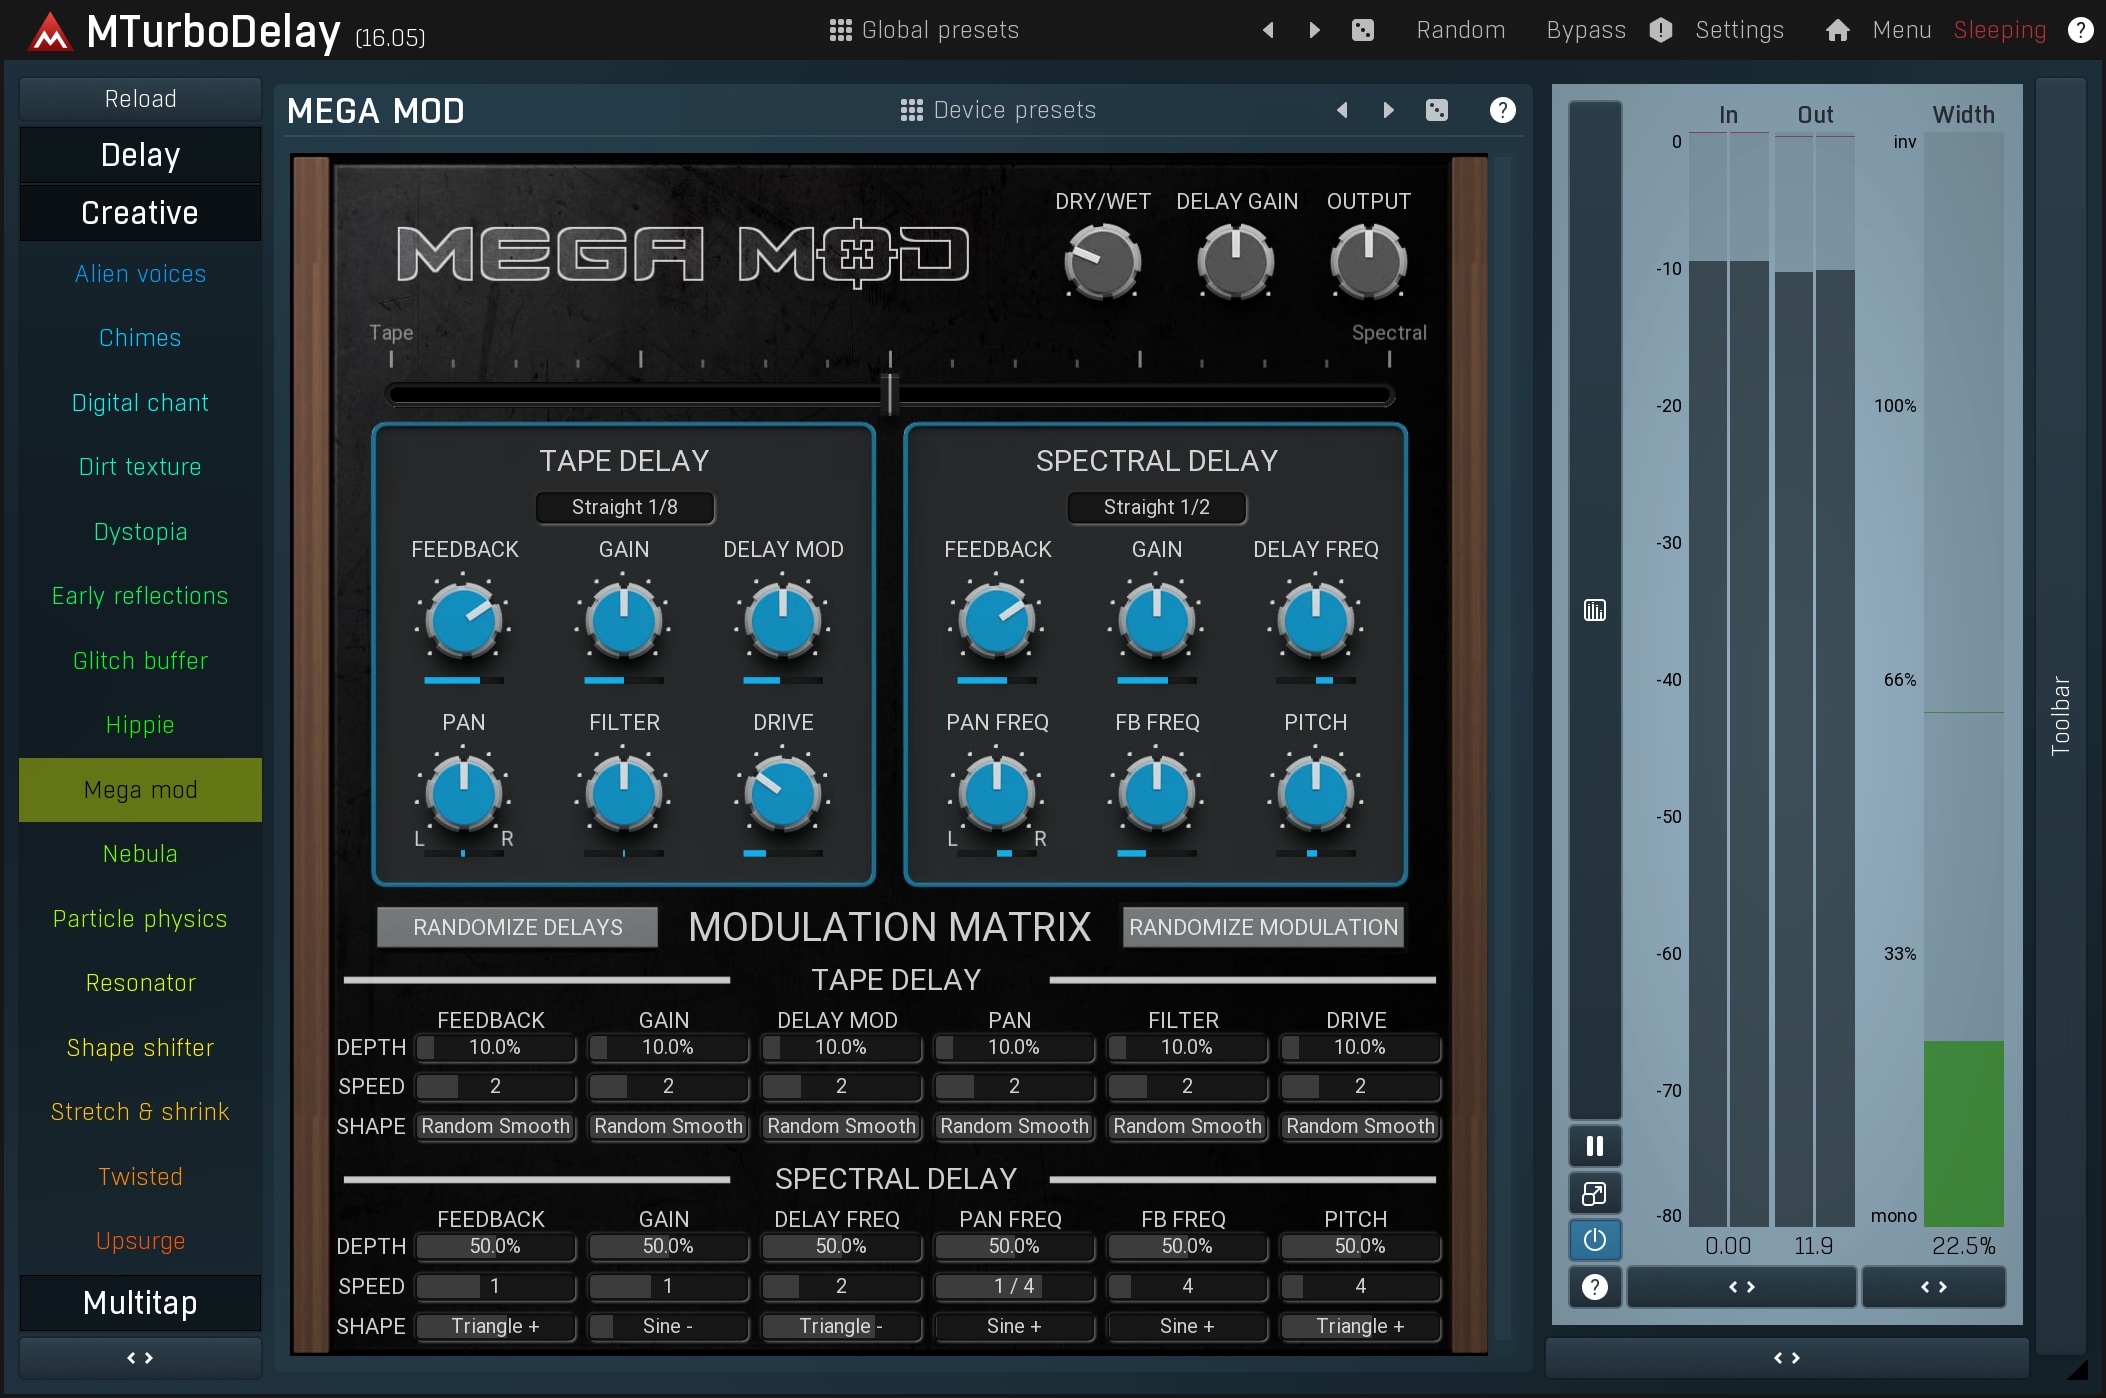This screenshot has width=2106, height=1398.
Task: Click the Menu home icon
Action: coord(1837,30)
